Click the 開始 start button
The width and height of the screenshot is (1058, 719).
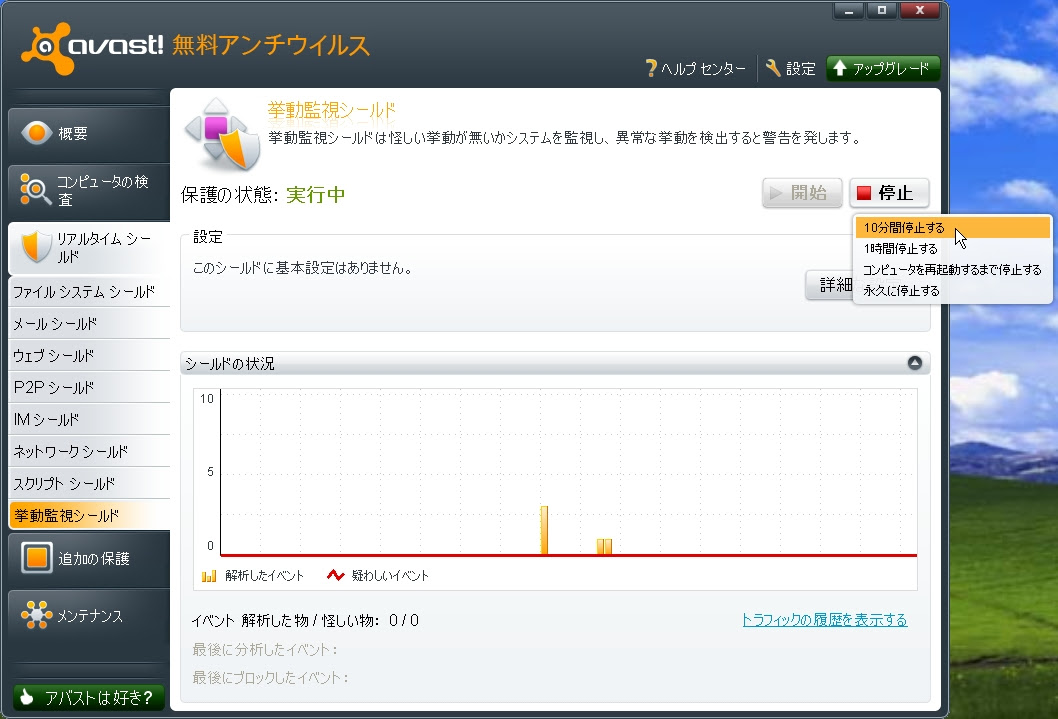(x=802, y=193)
